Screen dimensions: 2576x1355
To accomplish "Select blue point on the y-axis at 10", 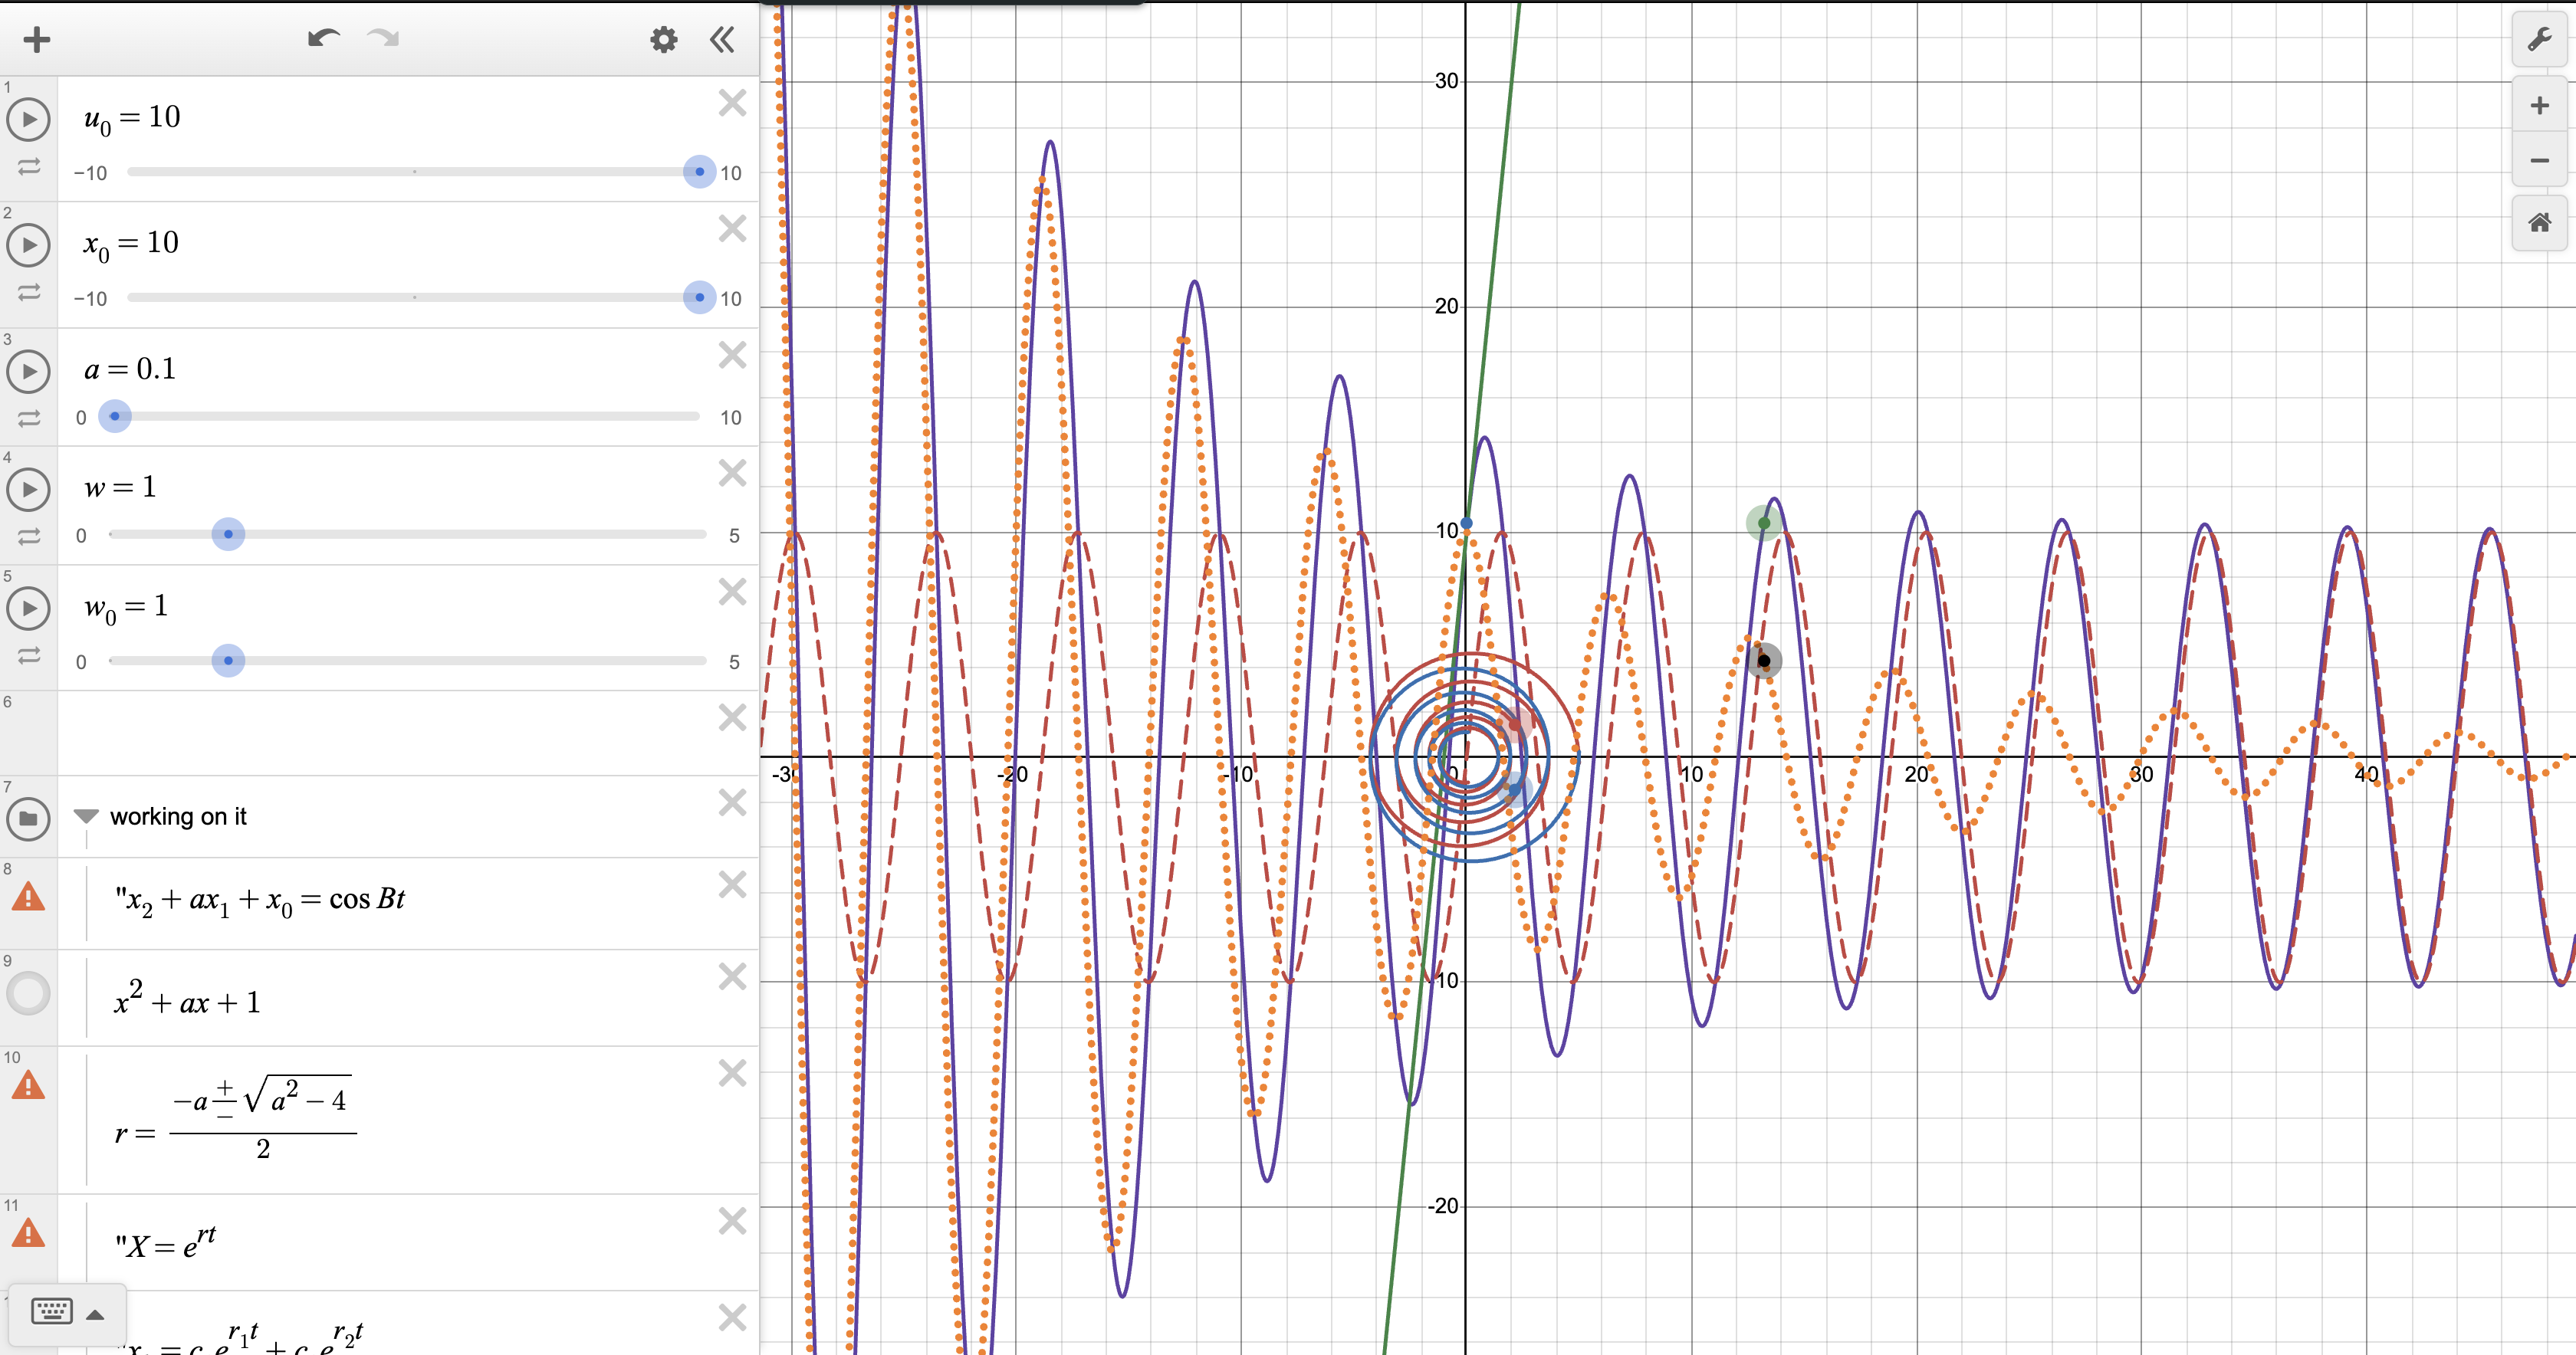I will pos(1466,523).
